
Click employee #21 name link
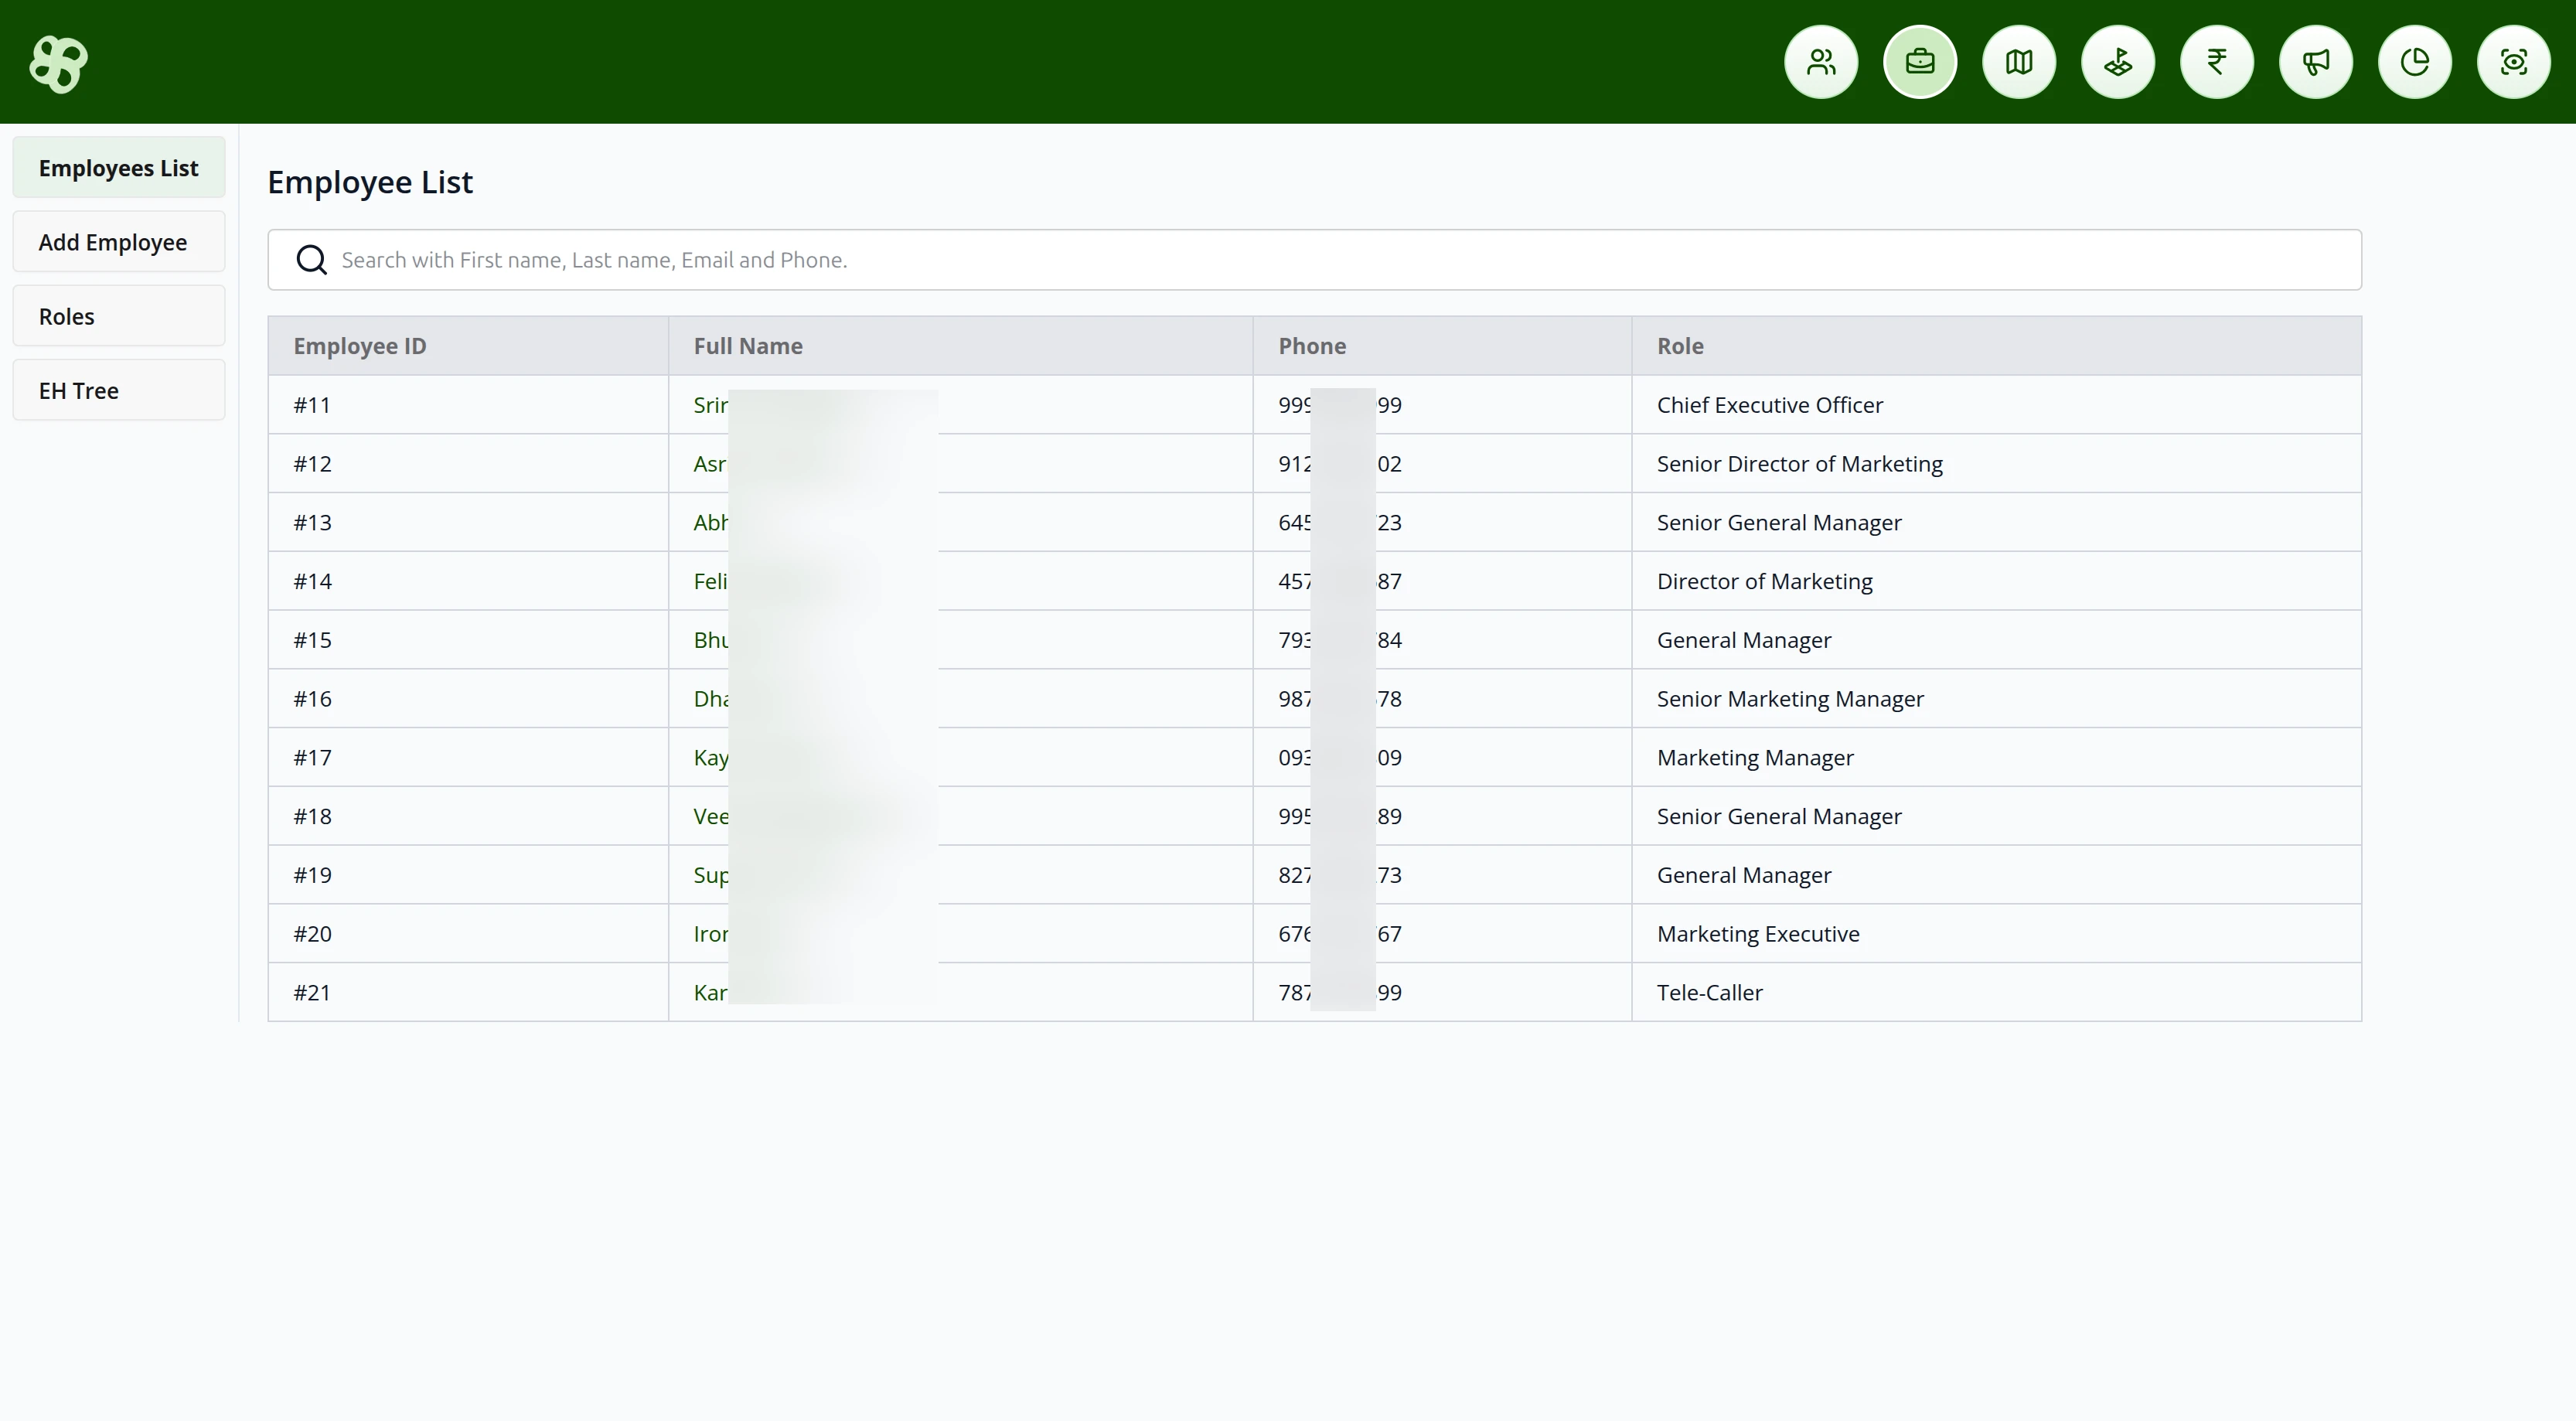711,992
